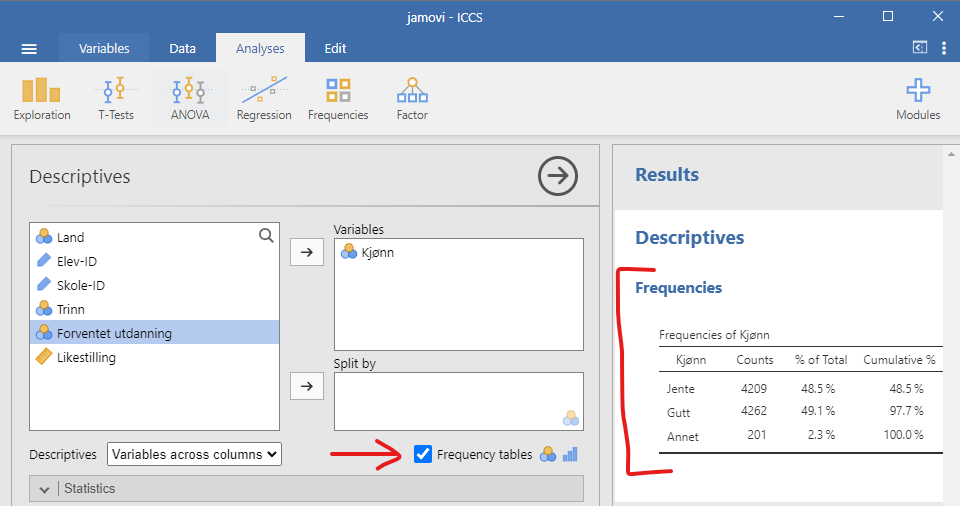Screen dimensions: 960x506
Task: Click the search icon in variable list
Action: point(266,236)
